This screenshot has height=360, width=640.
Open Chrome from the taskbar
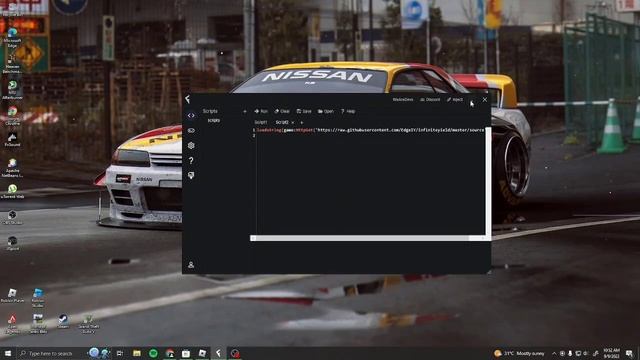click(170, 353)
